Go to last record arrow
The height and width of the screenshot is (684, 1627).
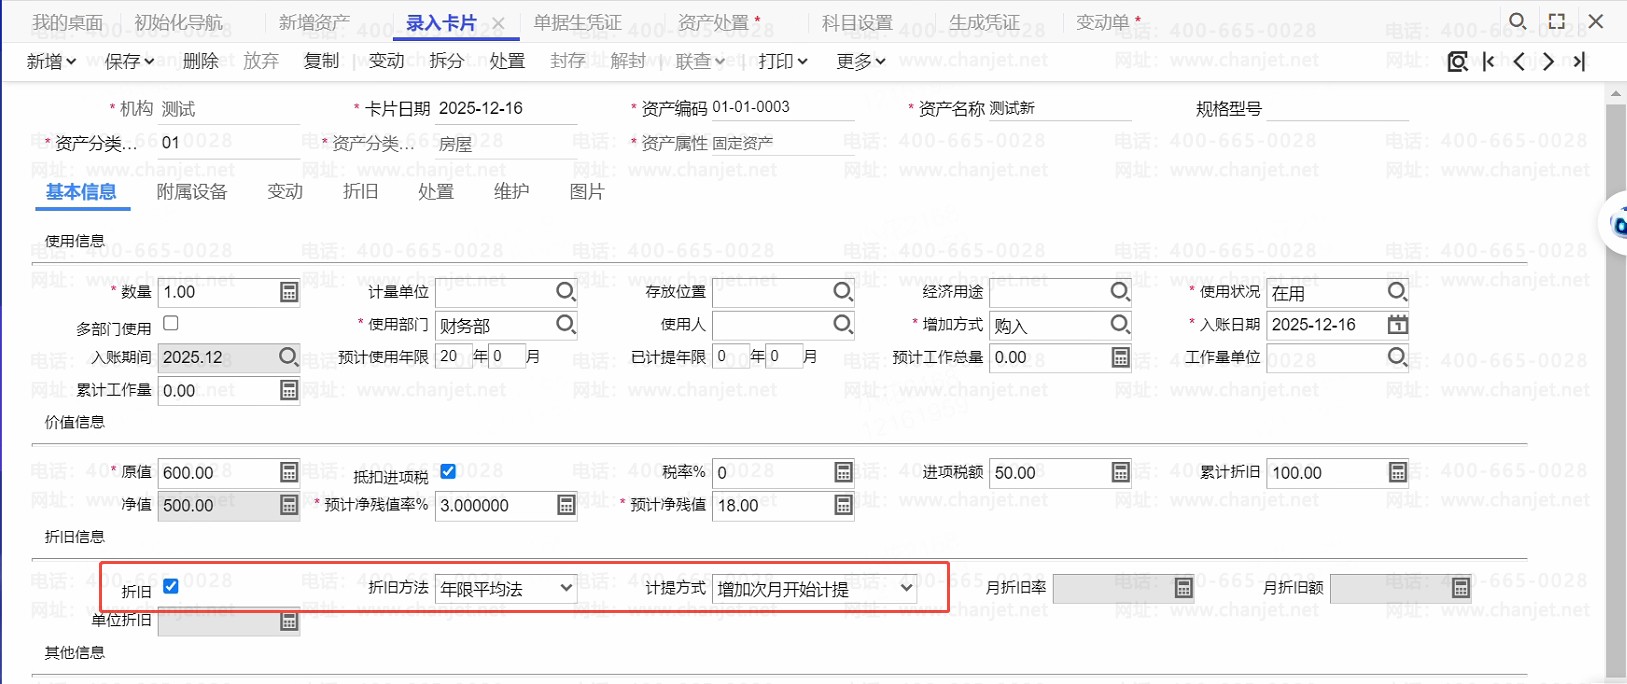pyautogui.click(x=1579, y=62)
